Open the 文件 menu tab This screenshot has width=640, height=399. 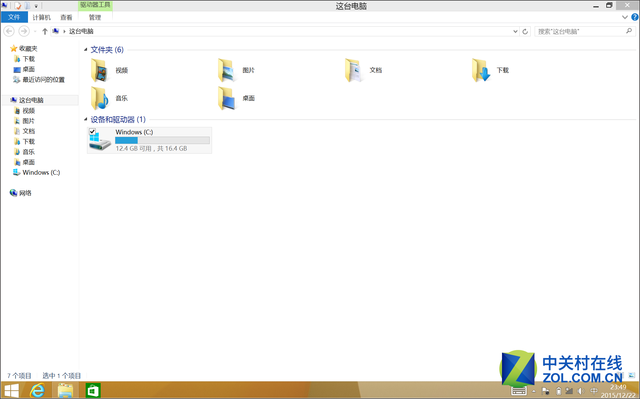[x=14, y=17]
